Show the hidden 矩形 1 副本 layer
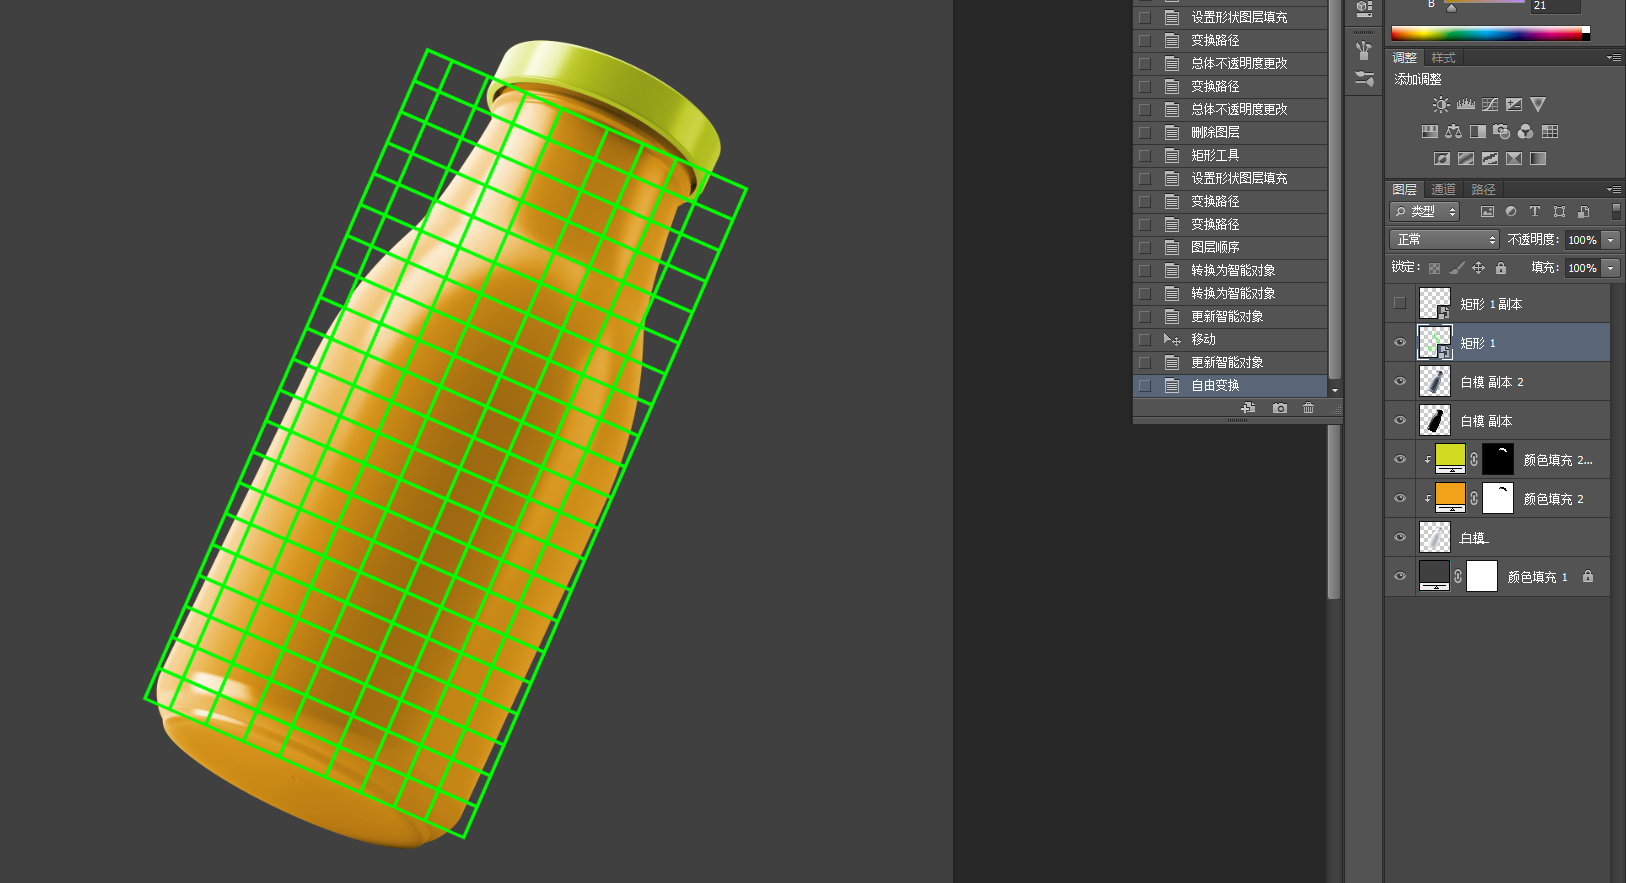The width and height of the screenshot is (1626, 883). click(x=1400, y=303)
